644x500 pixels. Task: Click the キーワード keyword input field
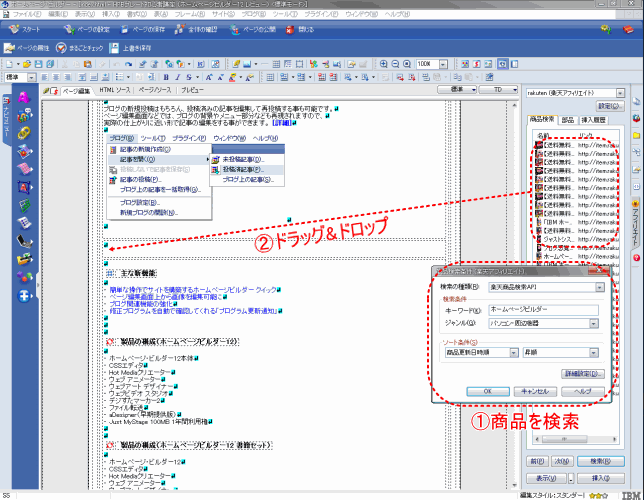[543, 309]
